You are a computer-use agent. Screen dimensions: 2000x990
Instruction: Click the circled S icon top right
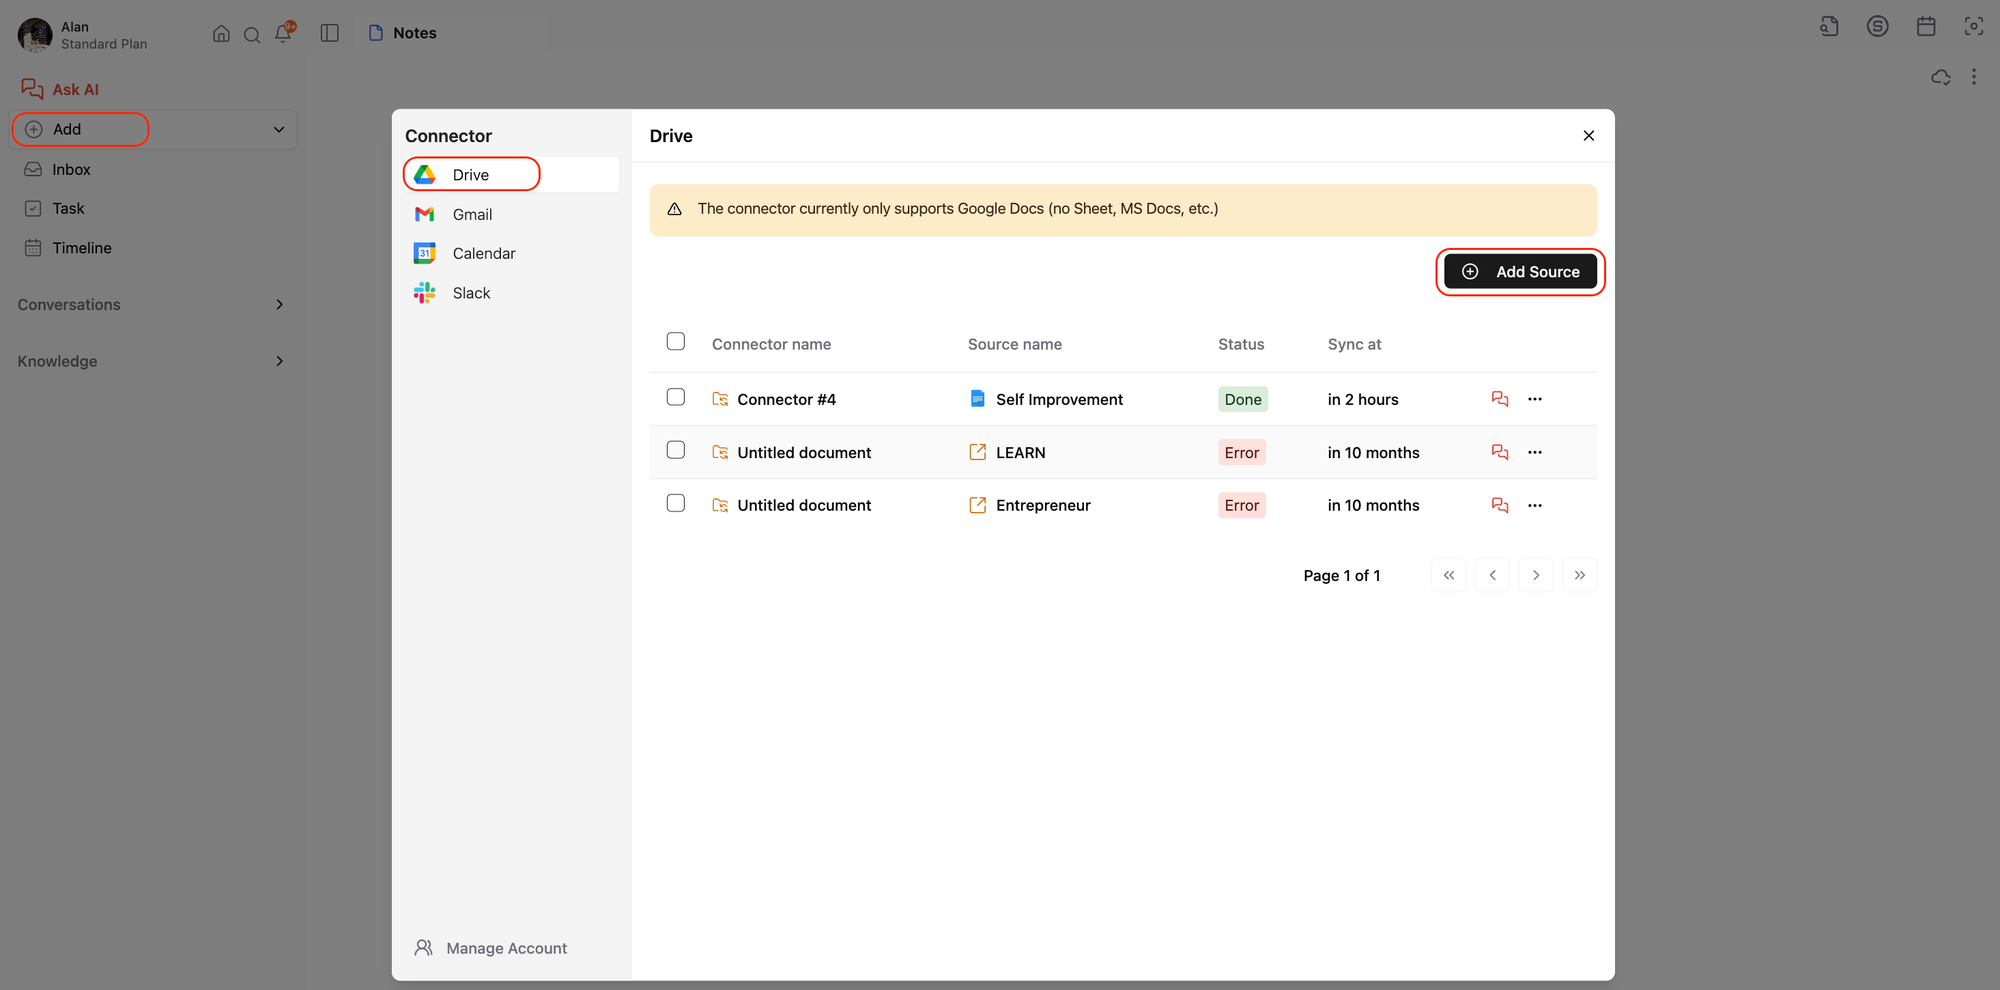pos(1878,26)
